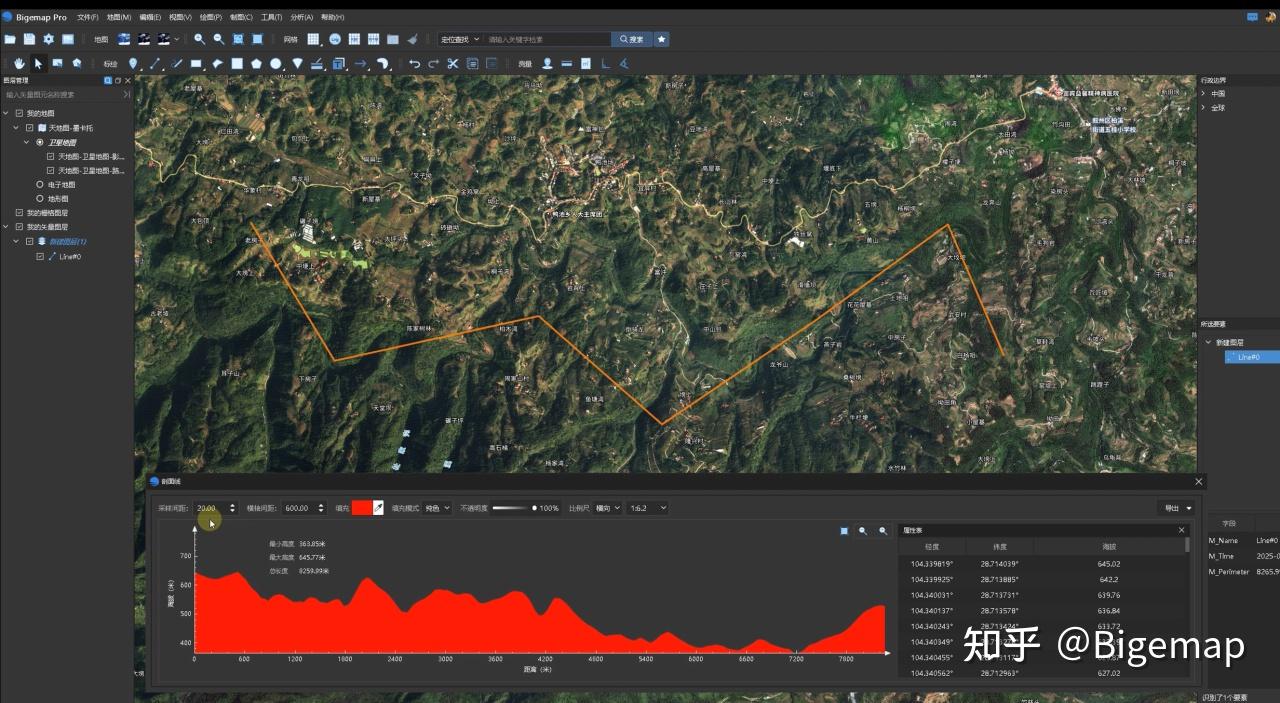The height and width of the screenshot is (703, 1280).
Task: Select the 卫星地图 radio button
Action: click(40, 142)
